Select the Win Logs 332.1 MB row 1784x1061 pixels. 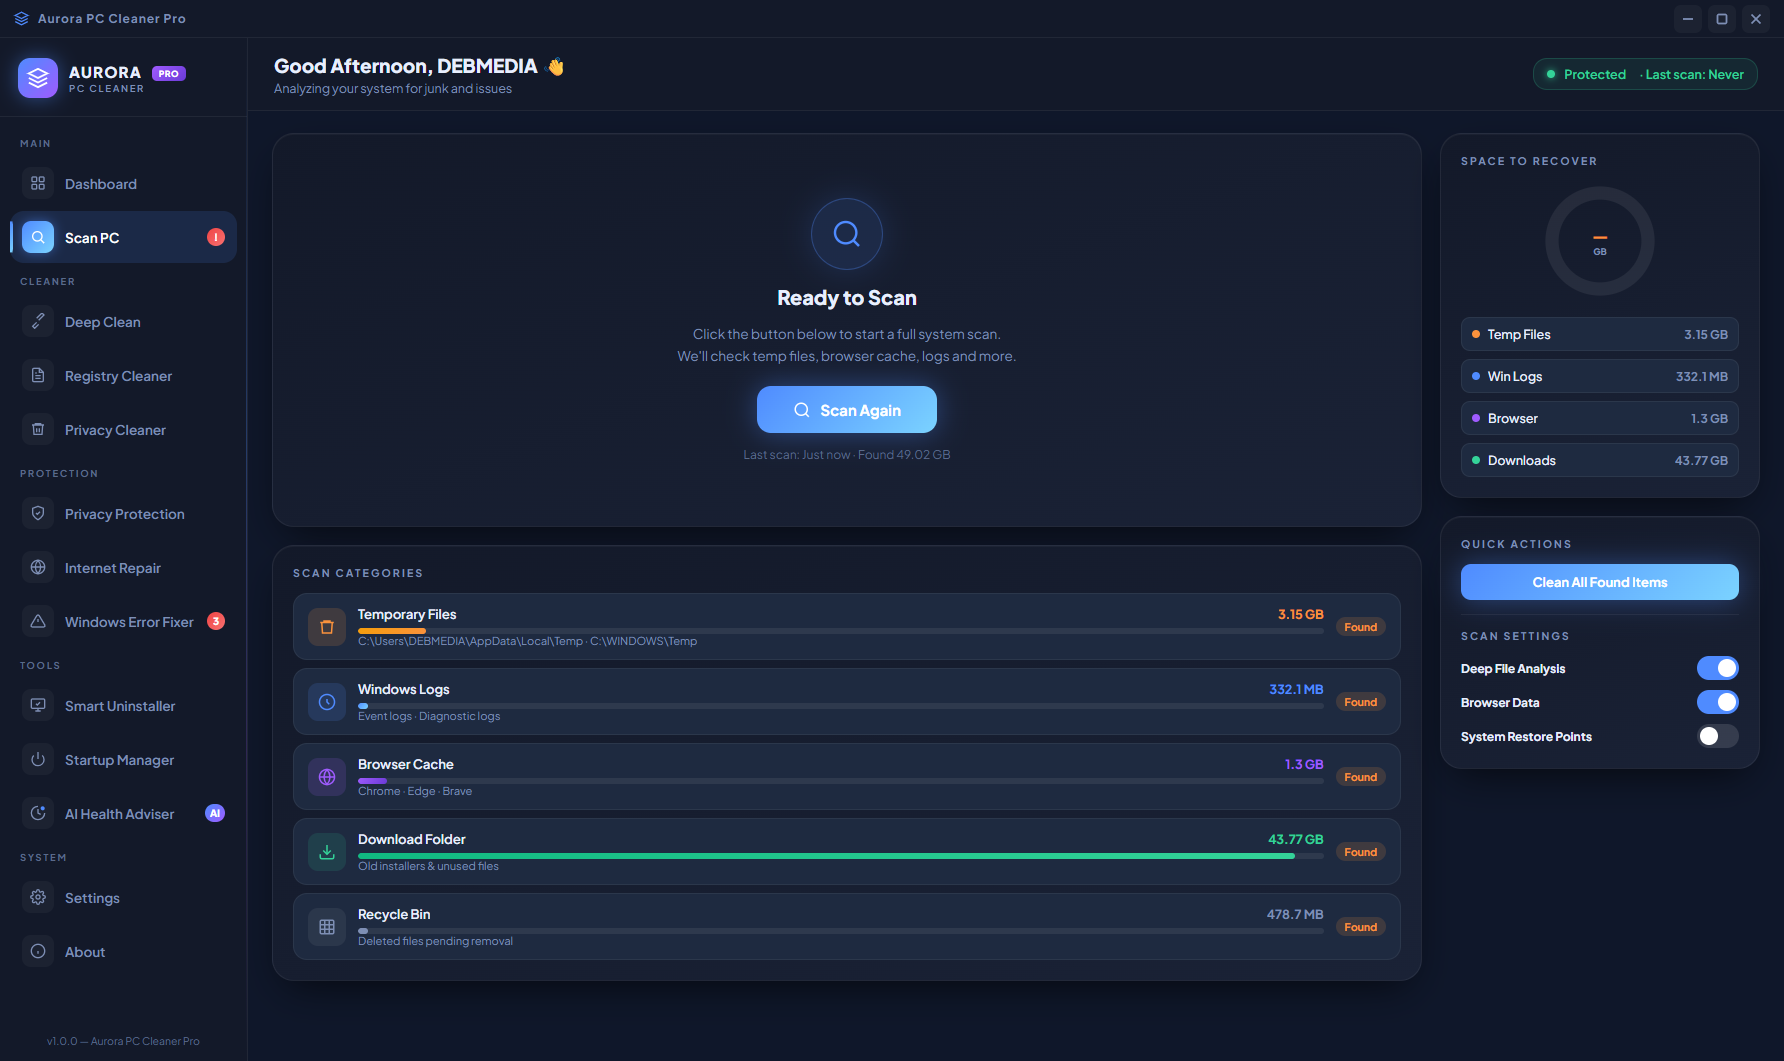[1600, 376]
